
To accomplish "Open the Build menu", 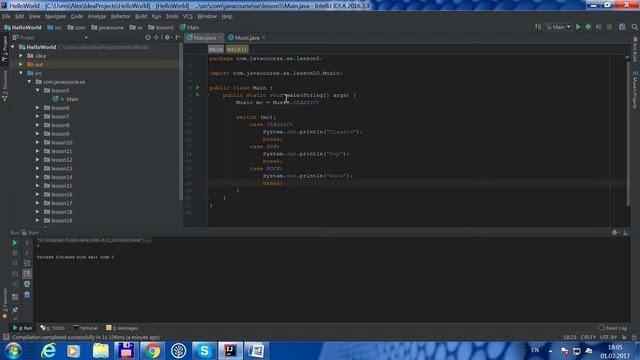I will point(141,16).
